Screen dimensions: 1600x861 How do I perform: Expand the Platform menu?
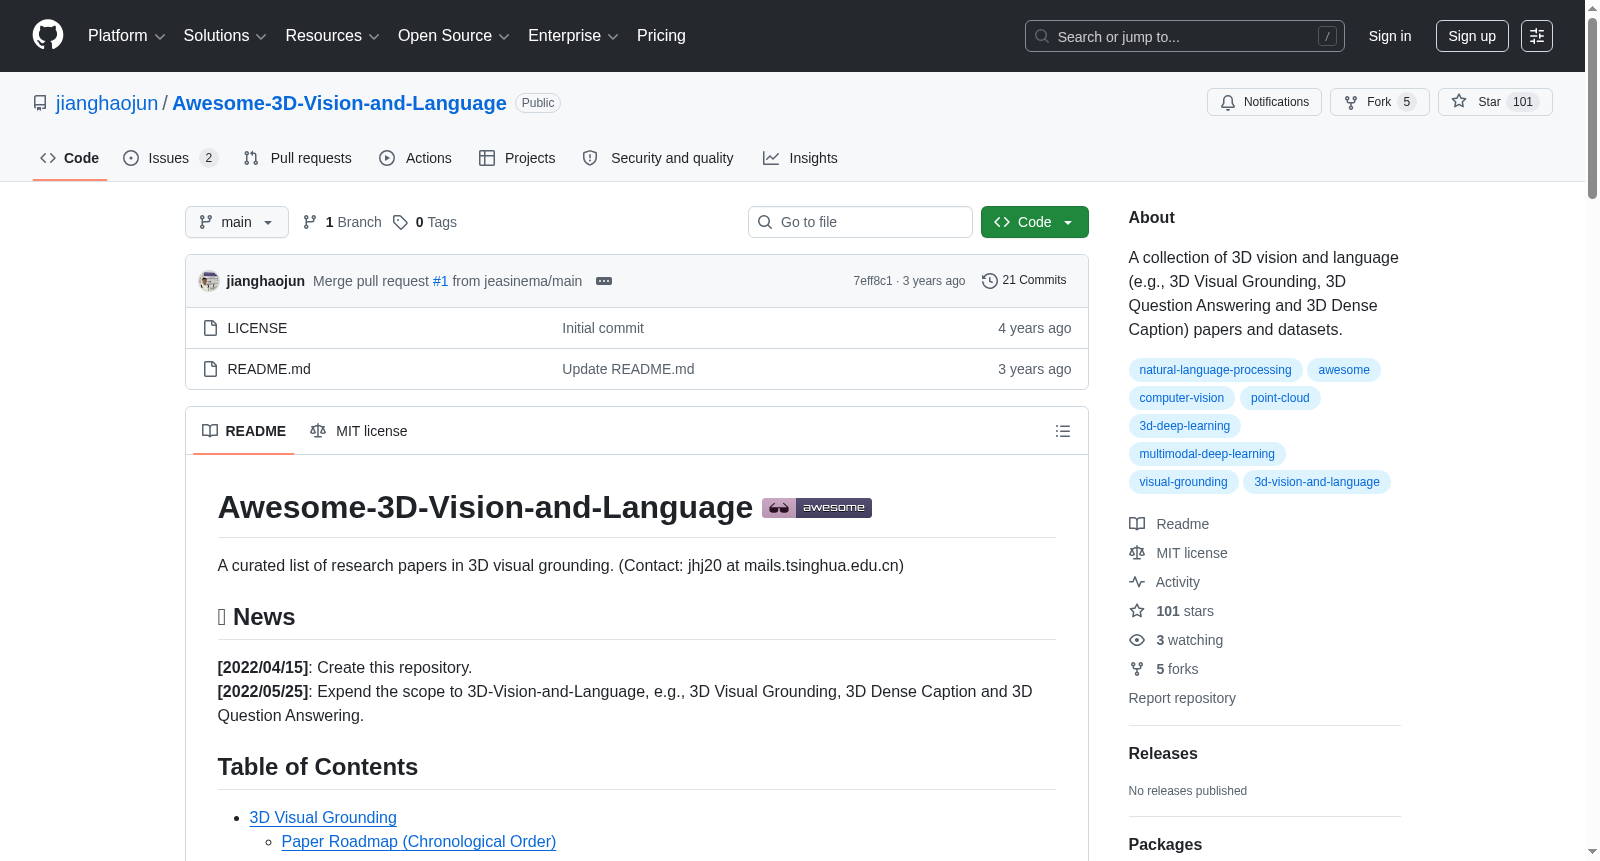[x=126, y=36]
